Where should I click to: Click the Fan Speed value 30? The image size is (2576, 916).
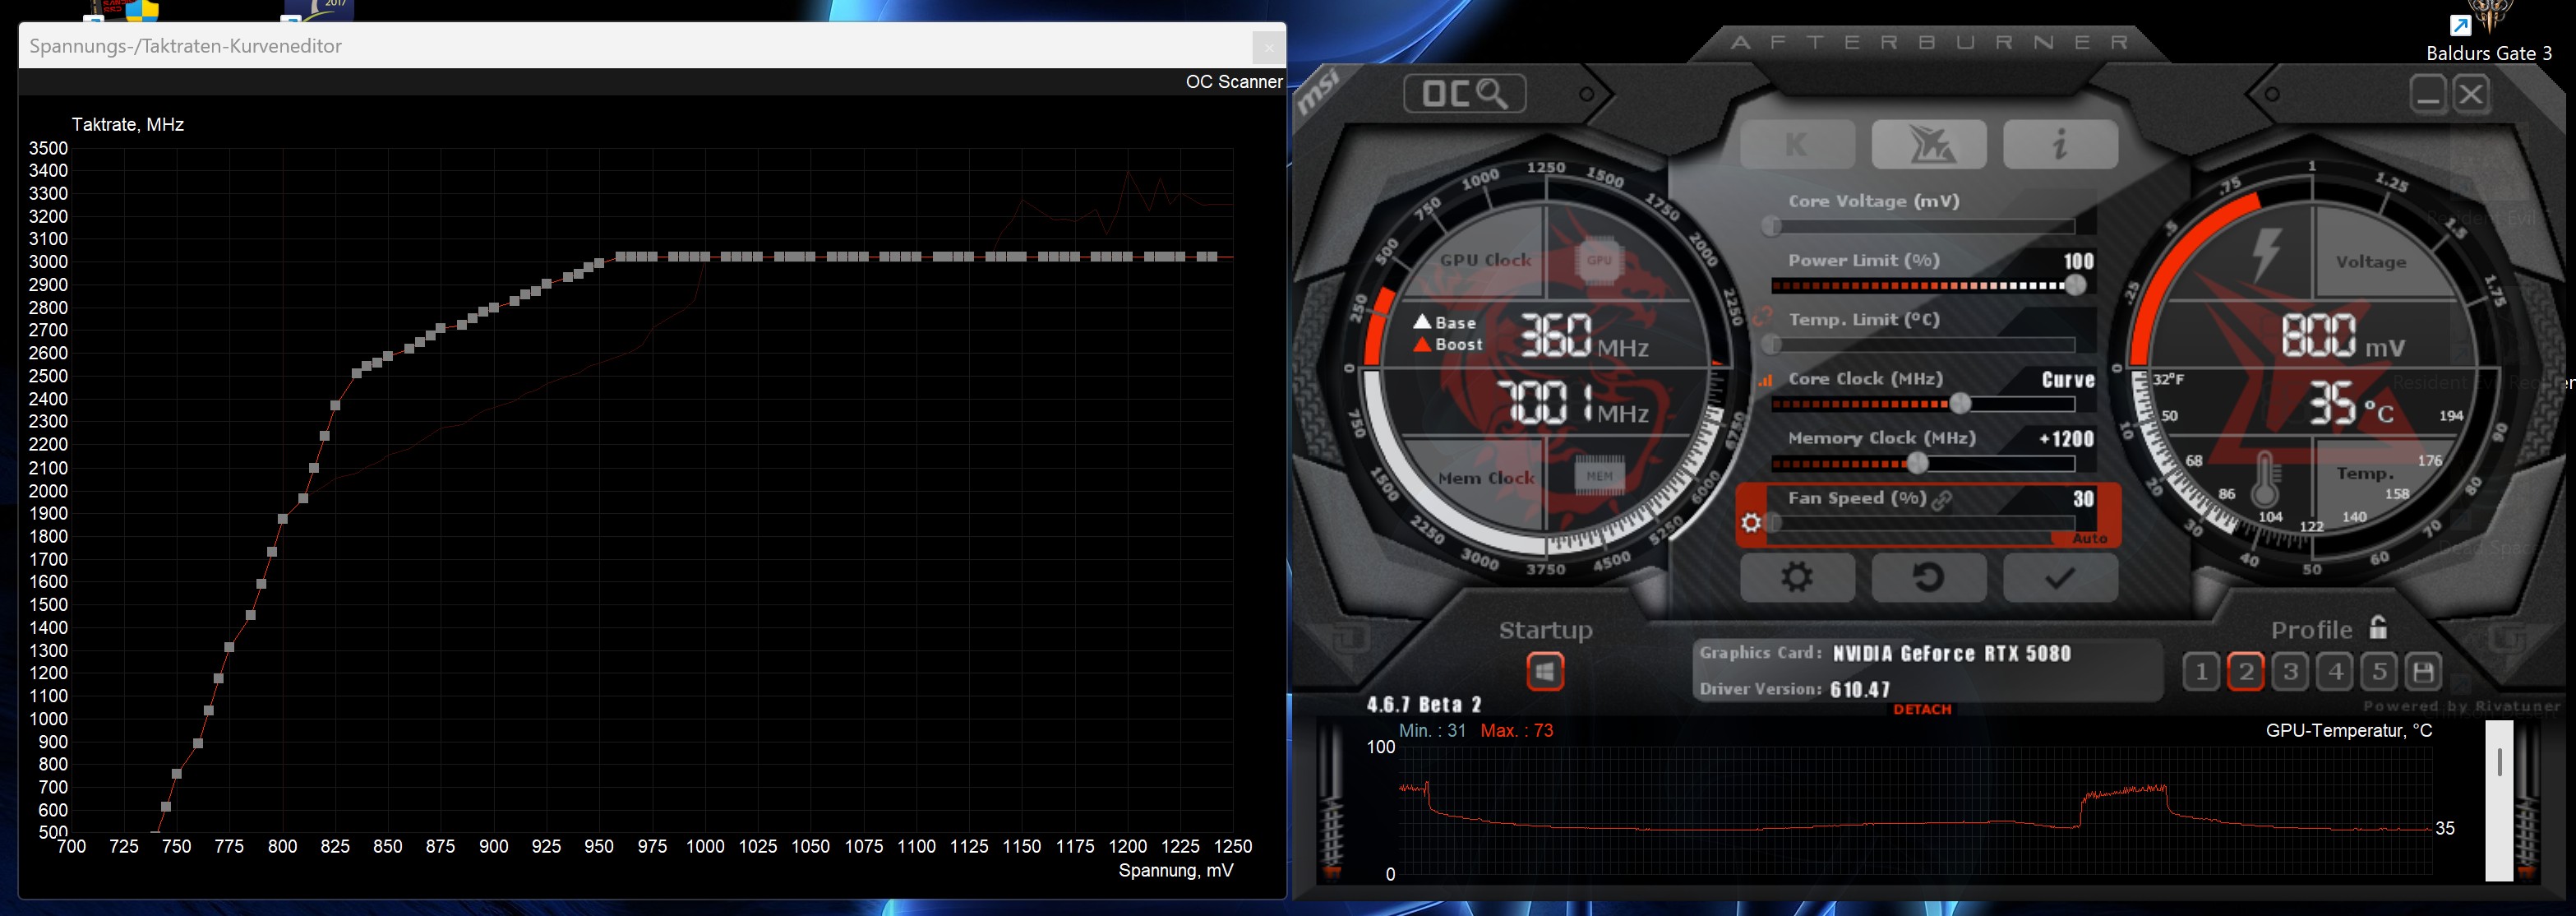coord(2083,499)
